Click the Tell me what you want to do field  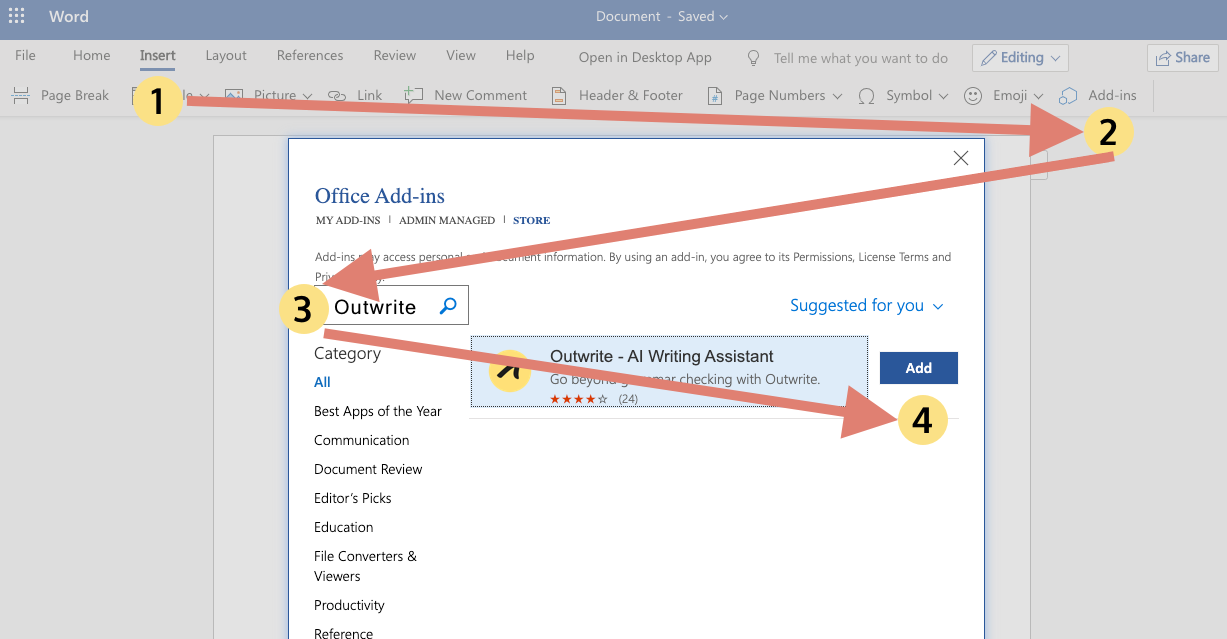pyautogui.click(x=860, y=57)
